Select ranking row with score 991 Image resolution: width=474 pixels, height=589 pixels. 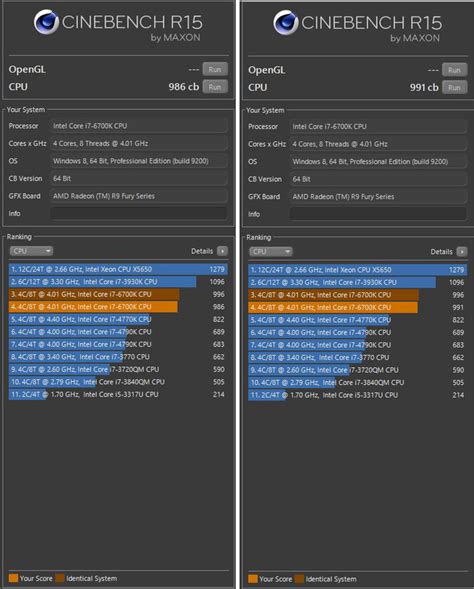(357, 307)
